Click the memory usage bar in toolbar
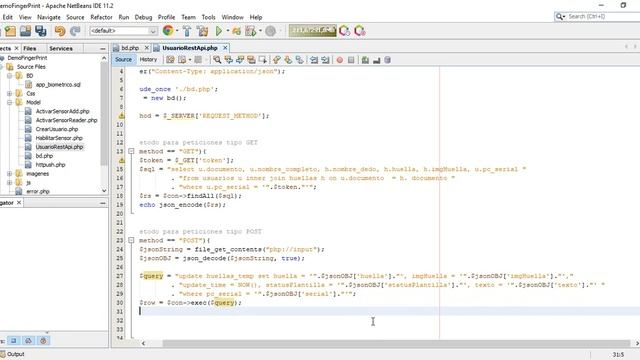This screenshot has width=640, height=360. pyautogui.click(x=313, y=31)
